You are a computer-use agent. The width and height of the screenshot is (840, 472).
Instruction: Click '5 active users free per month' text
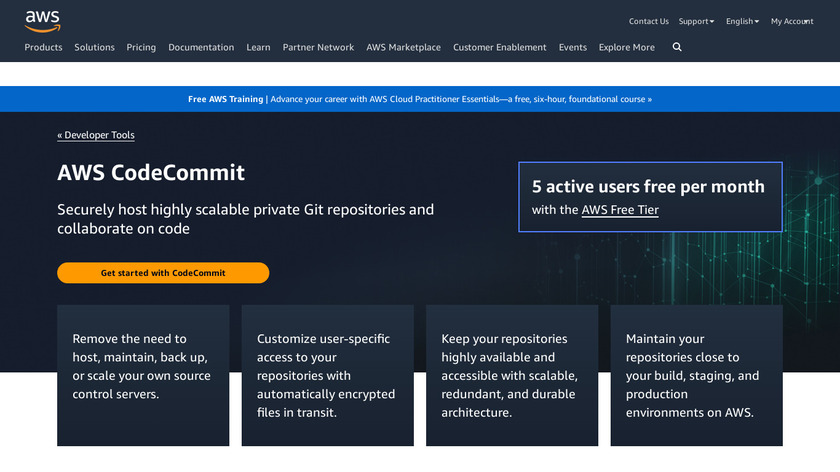click(648, 186)
